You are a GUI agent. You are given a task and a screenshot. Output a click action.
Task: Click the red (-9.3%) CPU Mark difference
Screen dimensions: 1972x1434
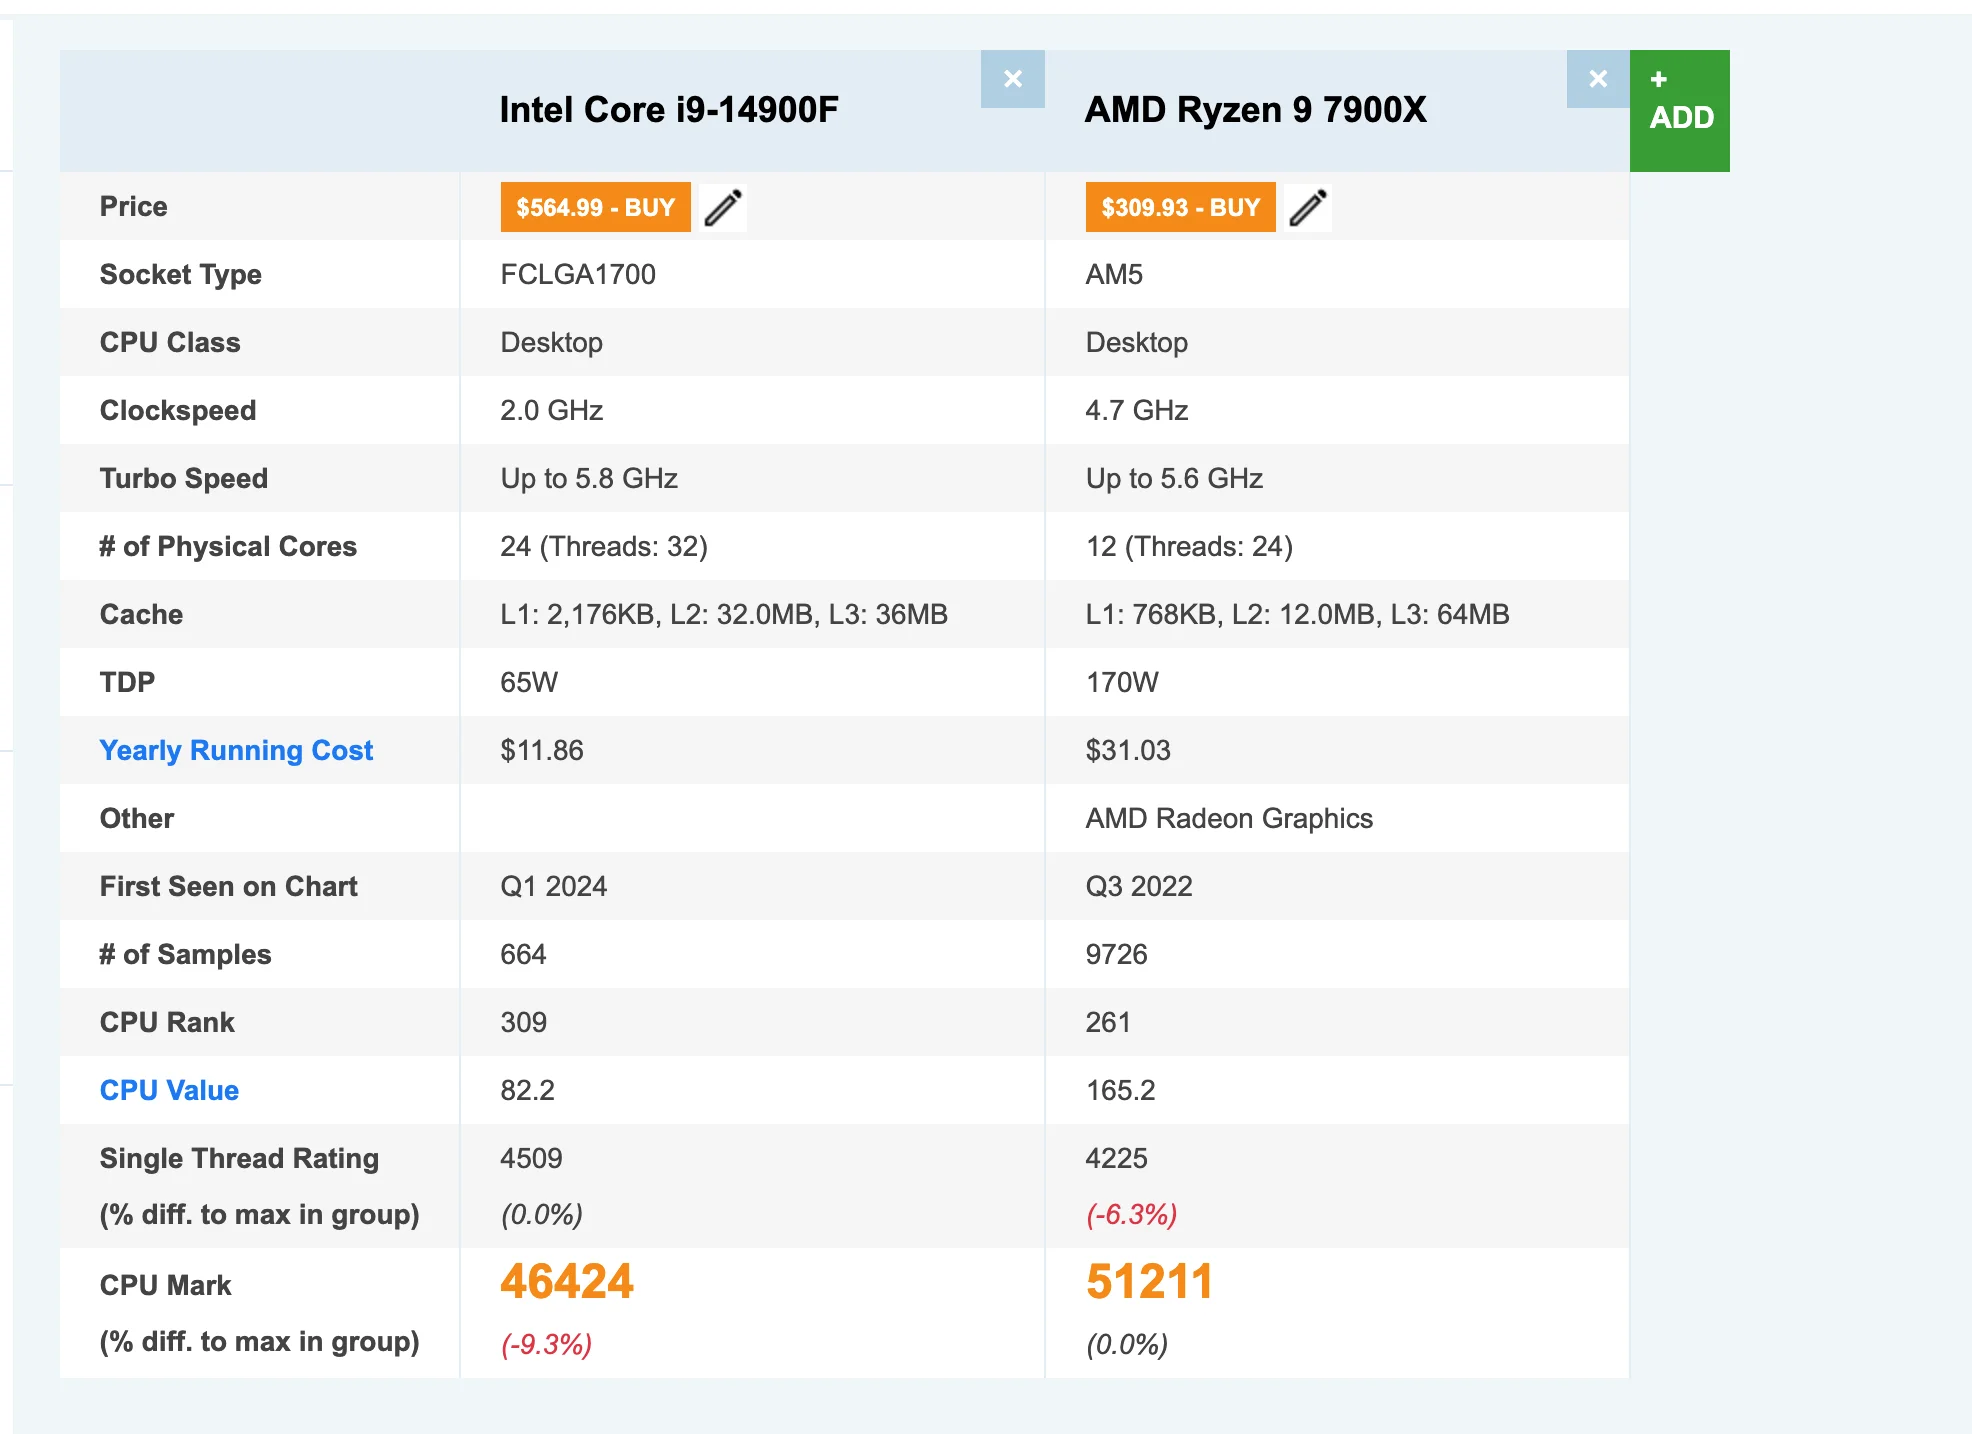pos(546,1344)
